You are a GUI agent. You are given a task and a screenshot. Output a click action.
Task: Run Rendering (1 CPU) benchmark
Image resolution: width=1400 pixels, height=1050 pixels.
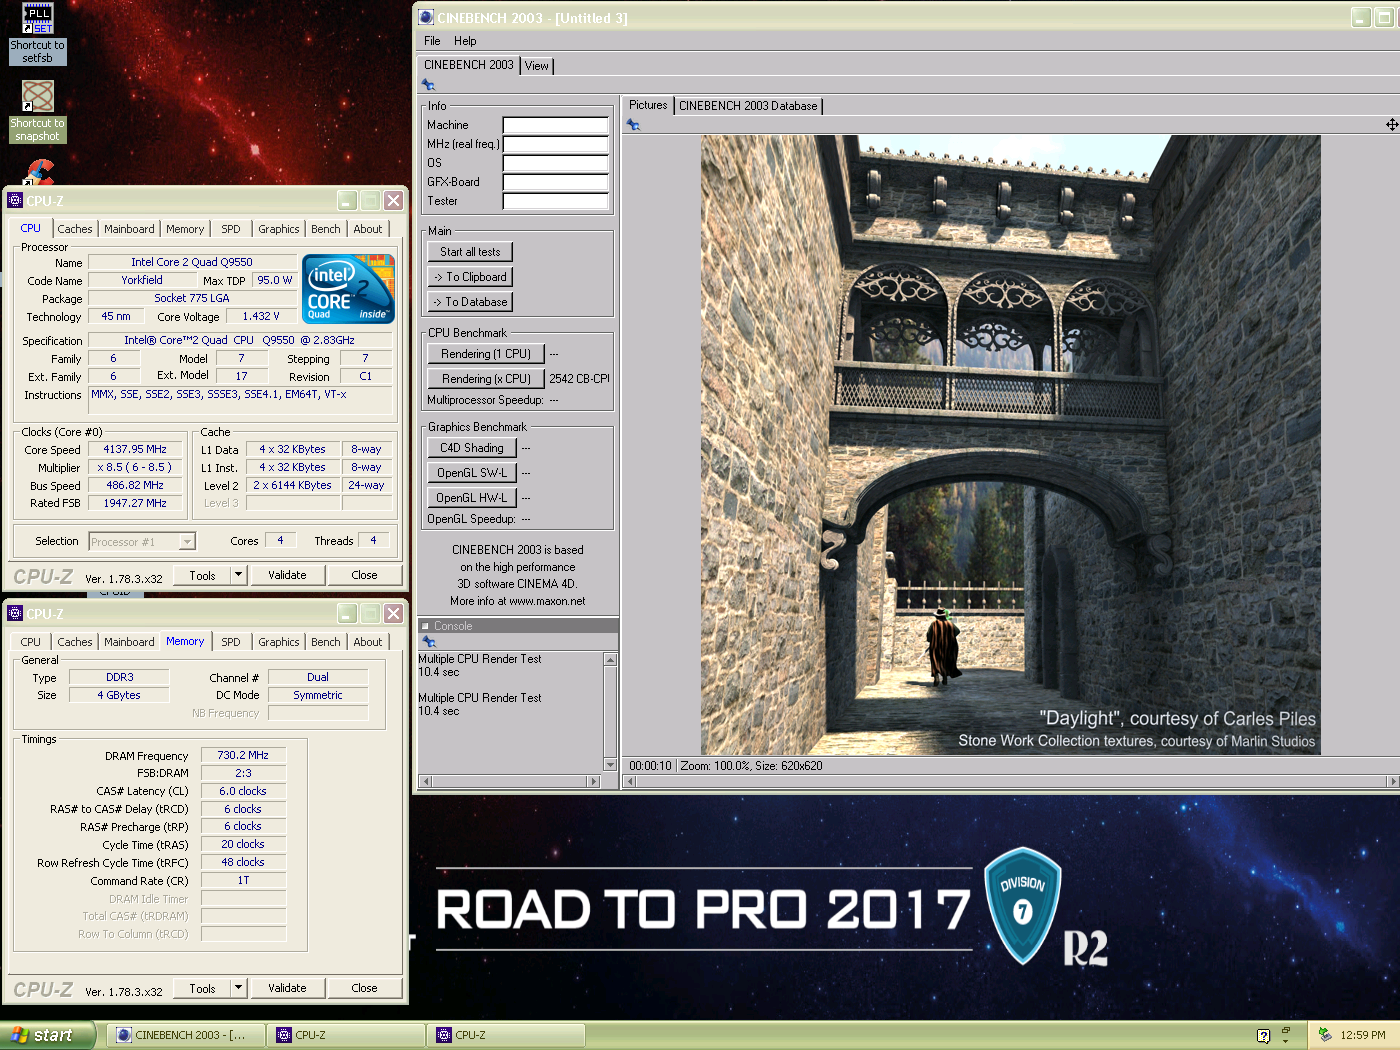pyautogui.click(x=486, y=354)
